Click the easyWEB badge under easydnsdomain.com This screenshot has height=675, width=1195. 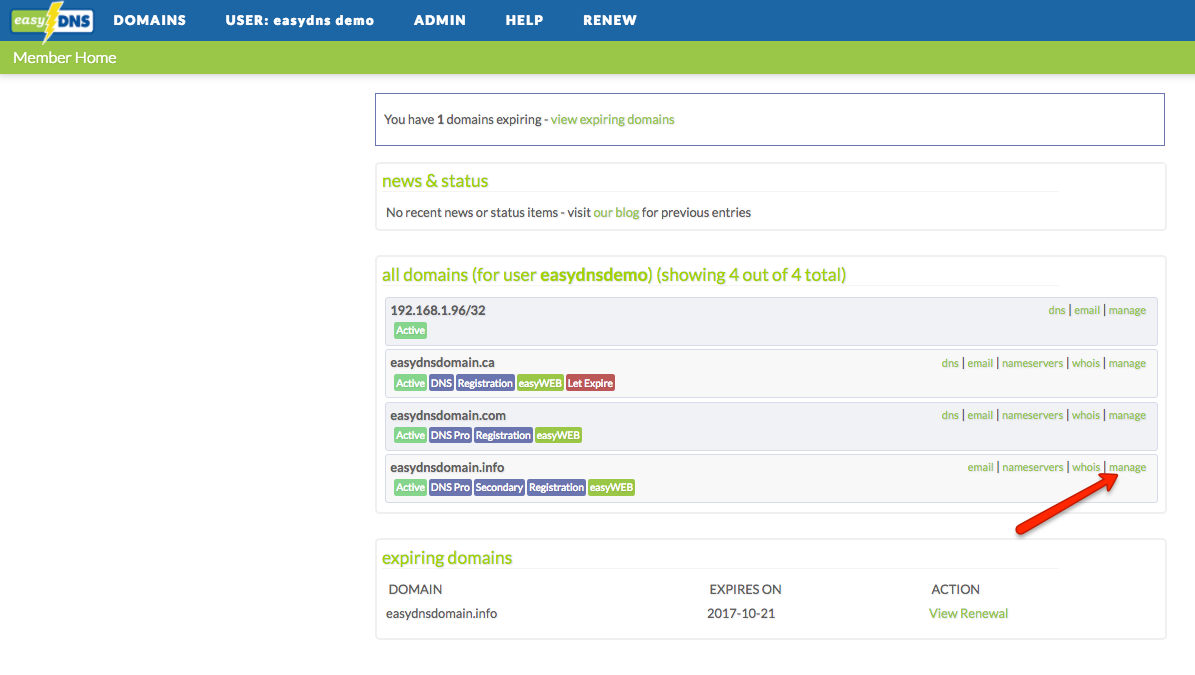[559, 436]
